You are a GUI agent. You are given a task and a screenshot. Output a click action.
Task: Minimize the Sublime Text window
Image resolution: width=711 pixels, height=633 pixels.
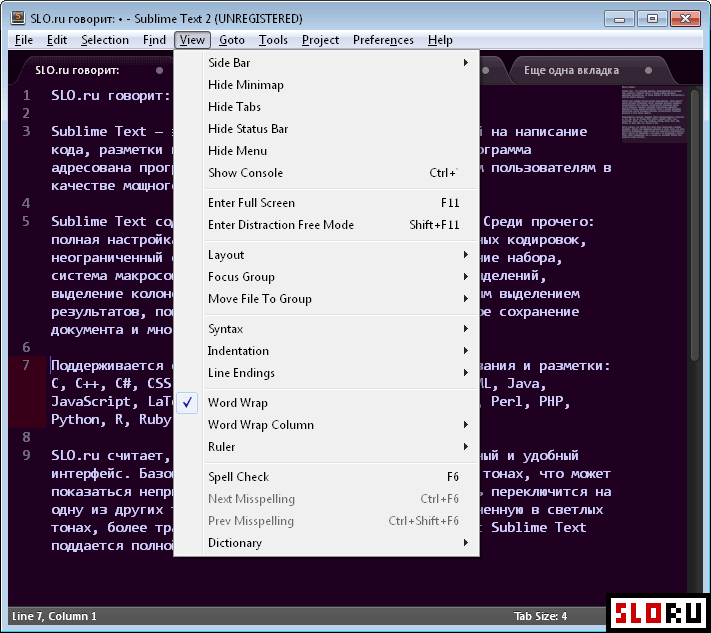point(619,19)
